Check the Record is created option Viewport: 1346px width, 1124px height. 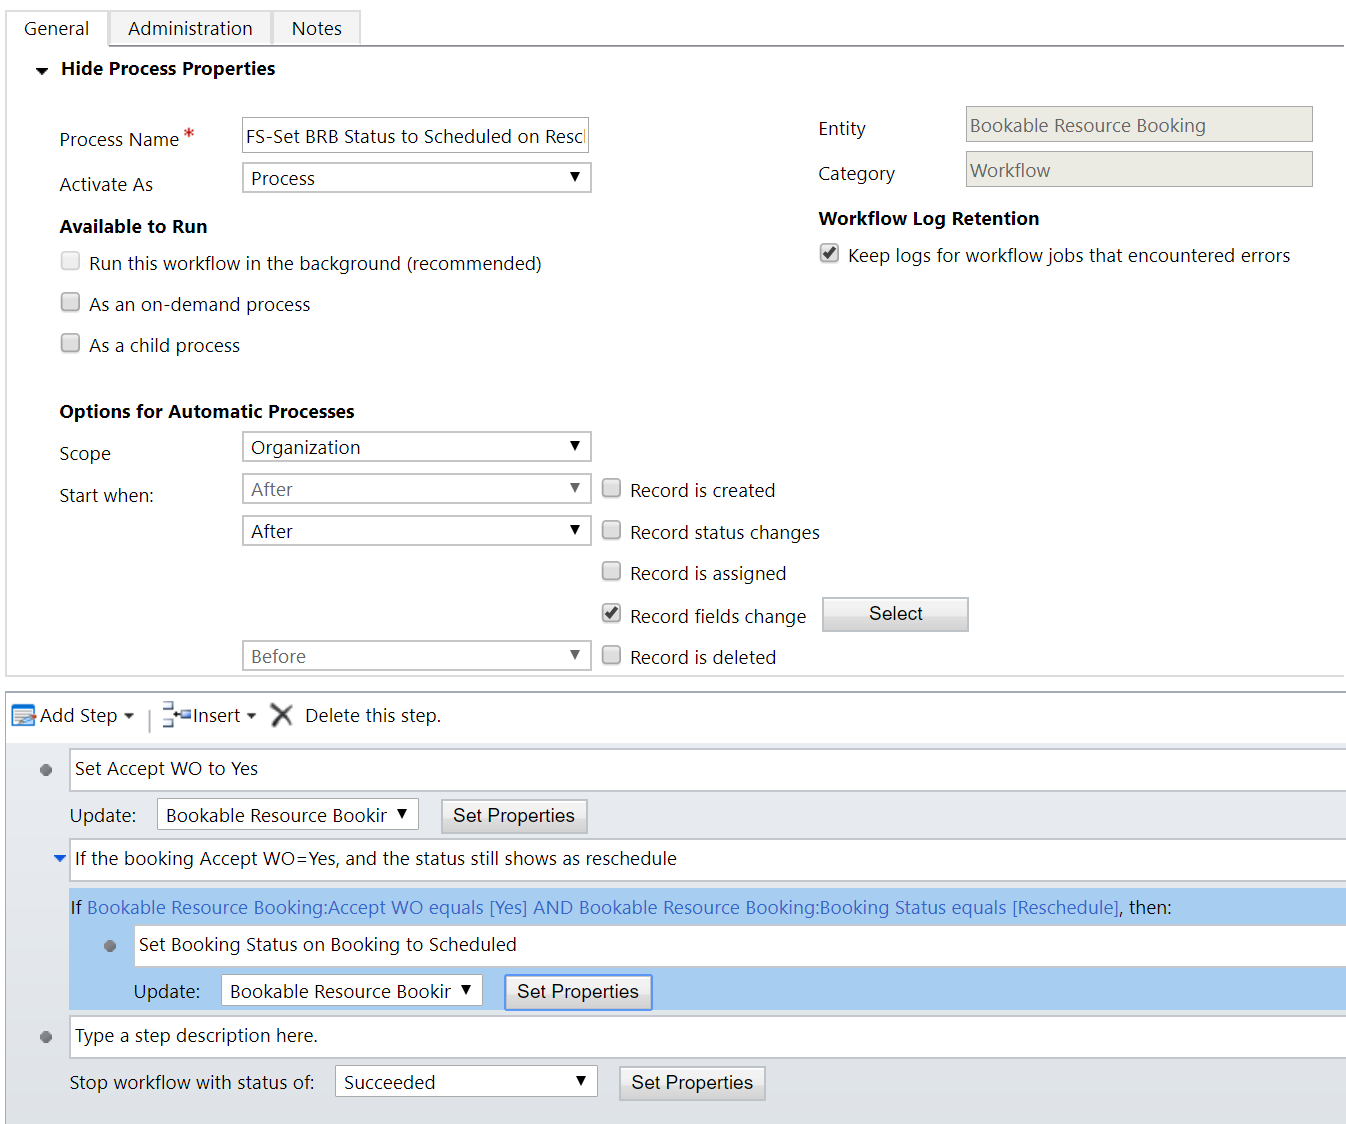point(612,488)
